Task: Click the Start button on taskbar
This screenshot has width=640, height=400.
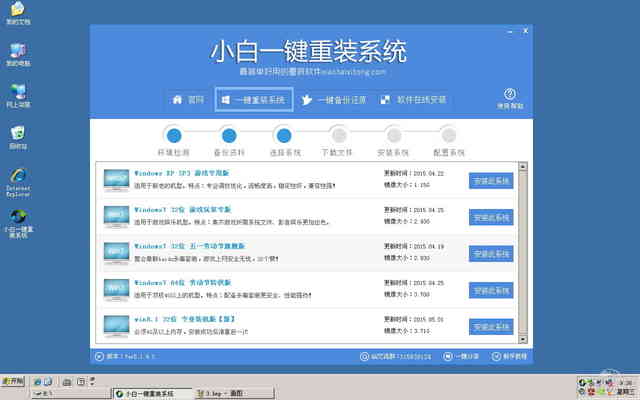Action: pyautogui.click(x=13, y=382)
